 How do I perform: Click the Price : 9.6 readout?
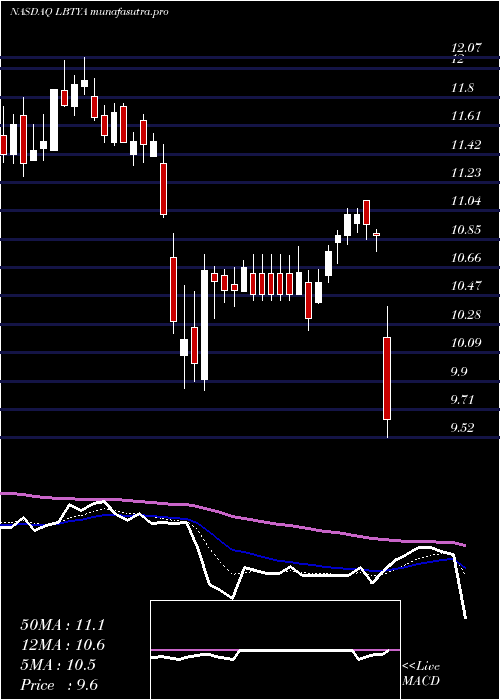(59, 685)
